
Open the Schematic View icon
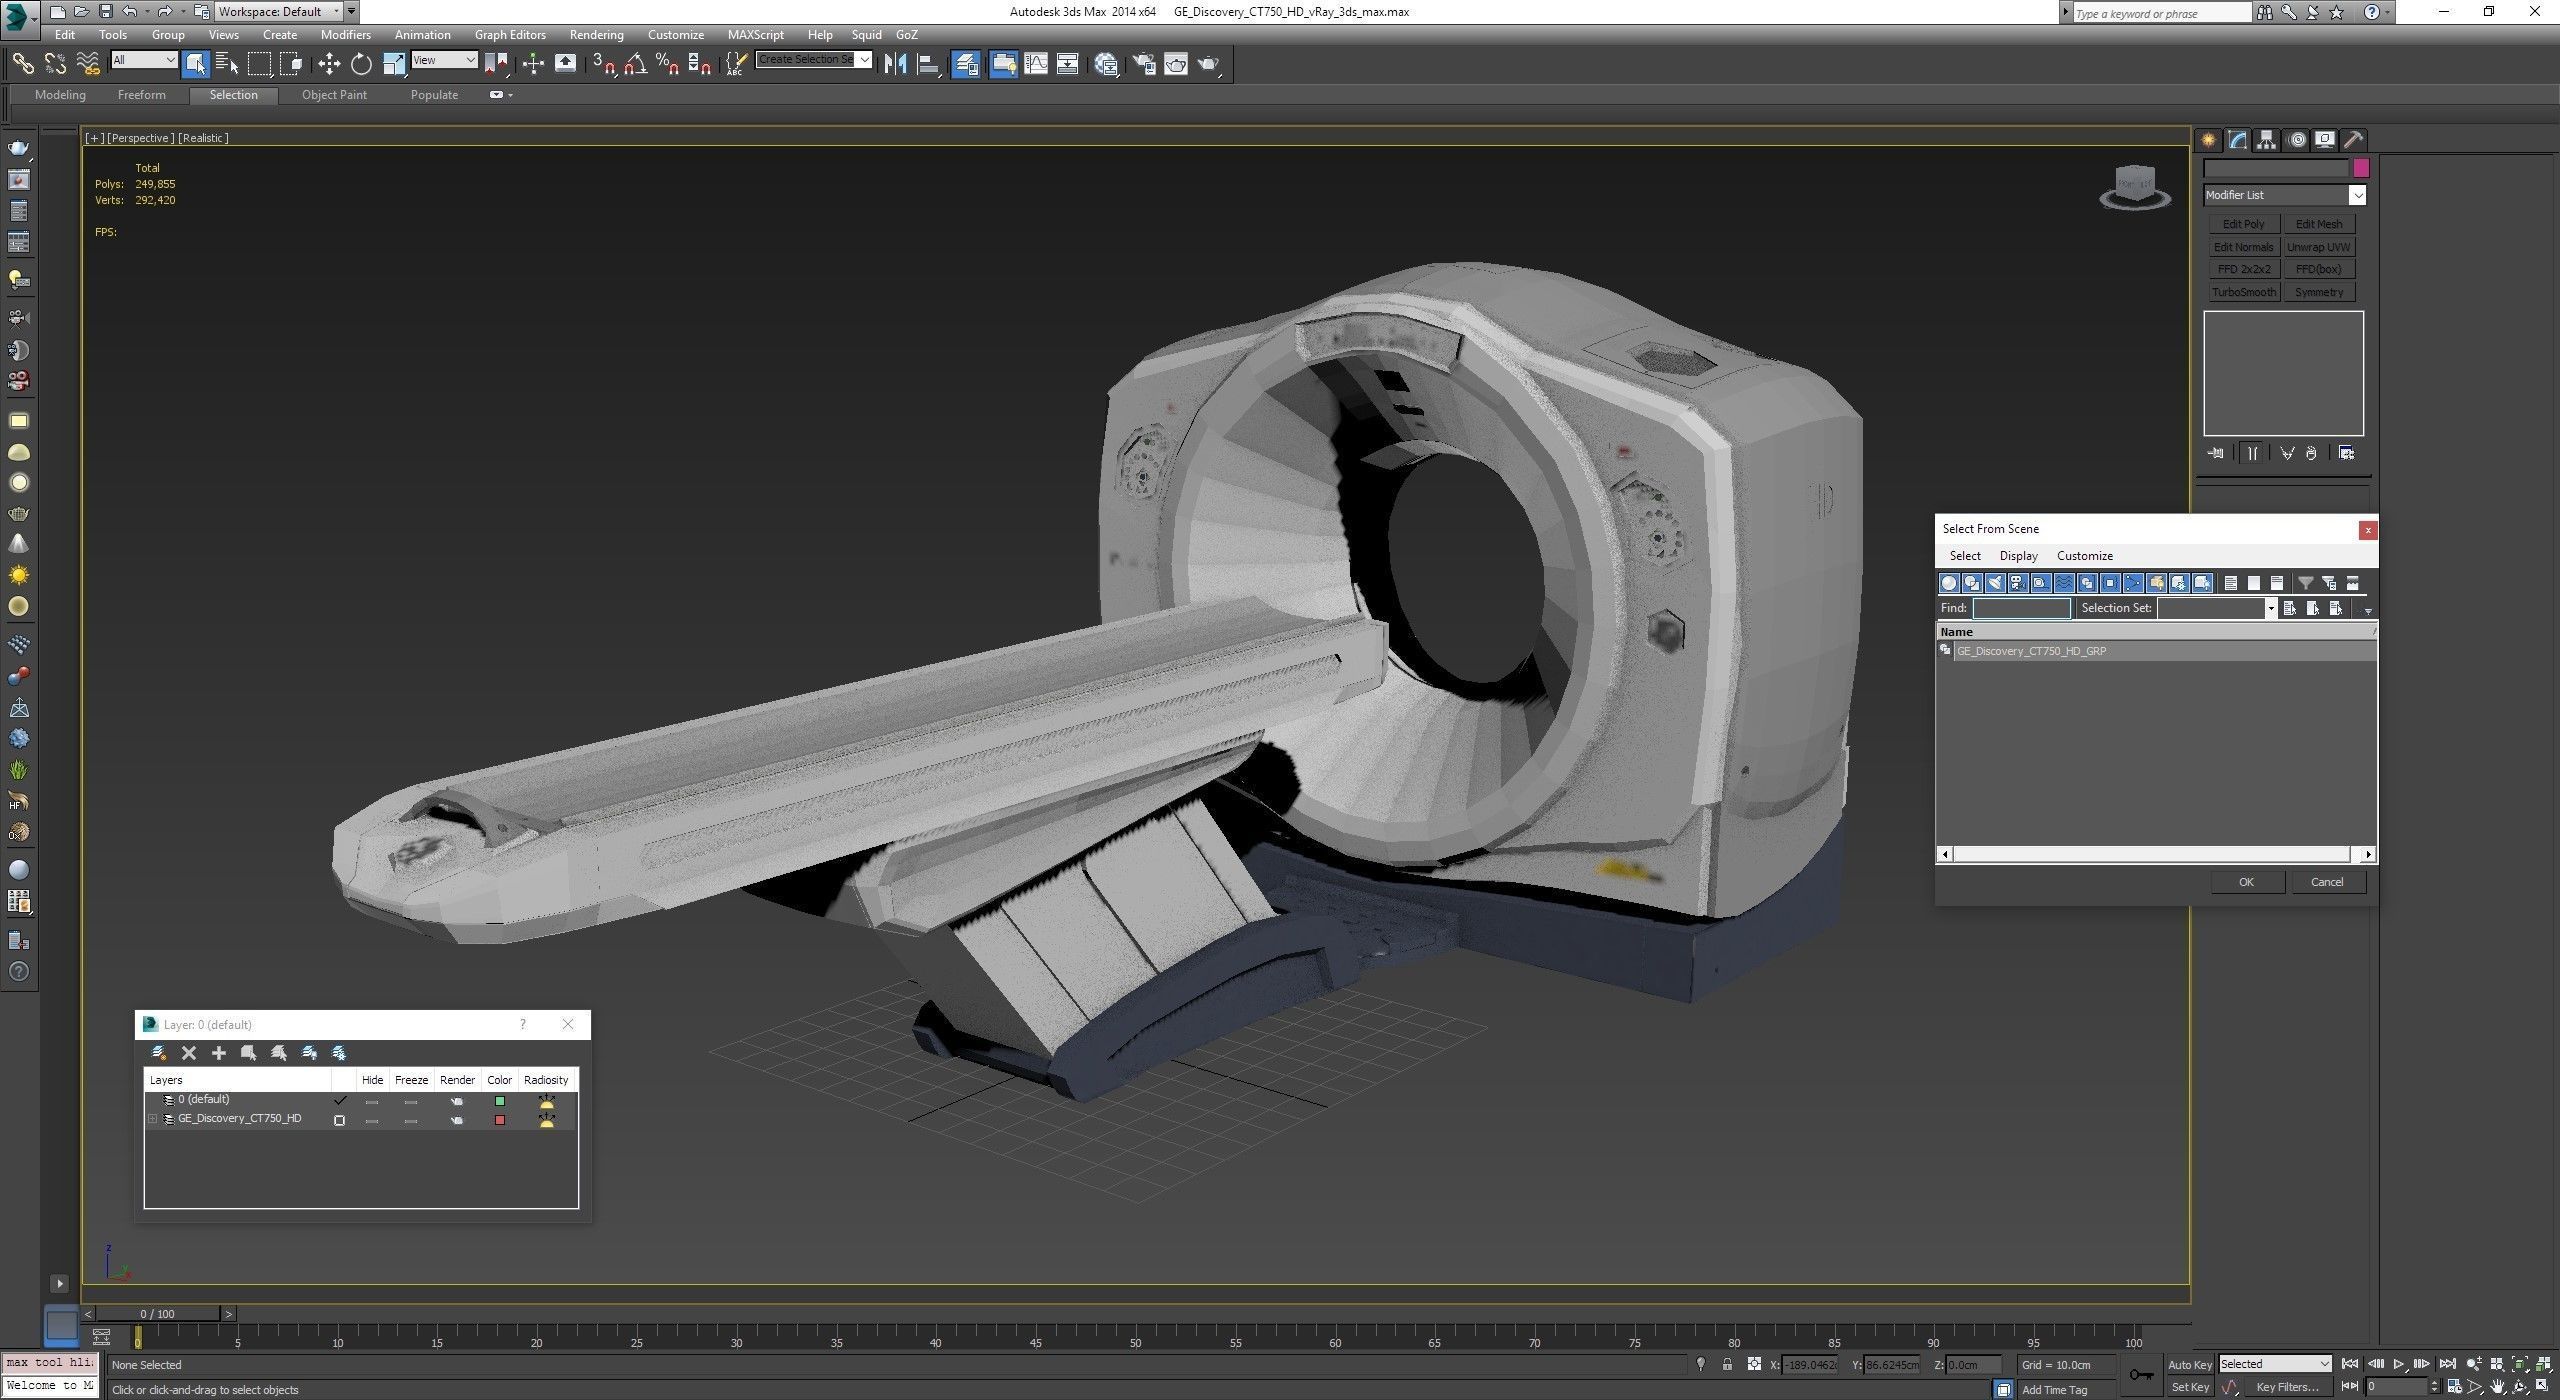click(1067, 64)
